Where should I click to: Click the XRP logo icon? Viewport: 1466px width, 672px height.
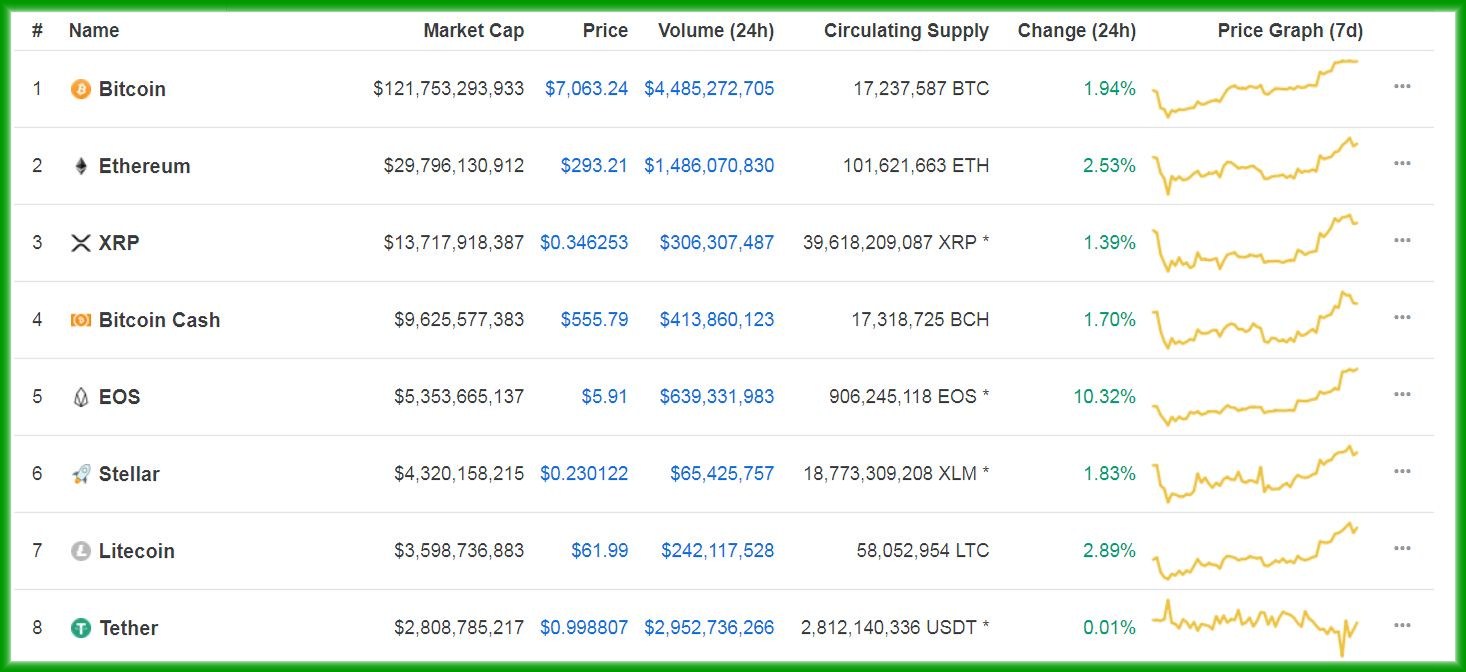(81, 243)
